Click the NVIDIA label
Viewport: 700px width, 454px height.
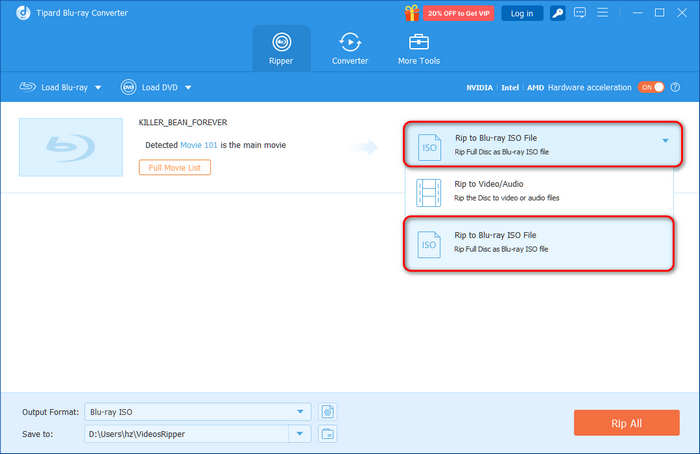coord(479,87)
